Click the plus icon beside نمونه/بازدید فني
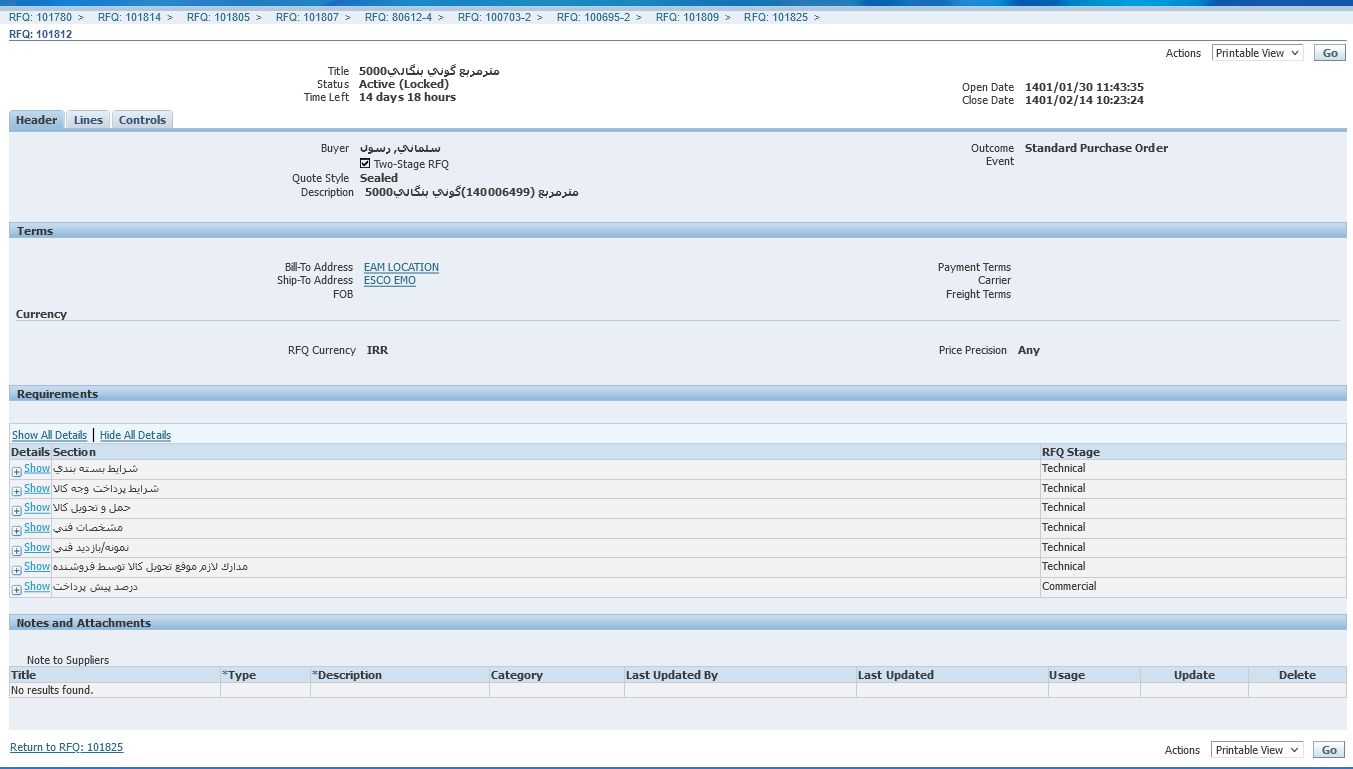 point(16,551)
